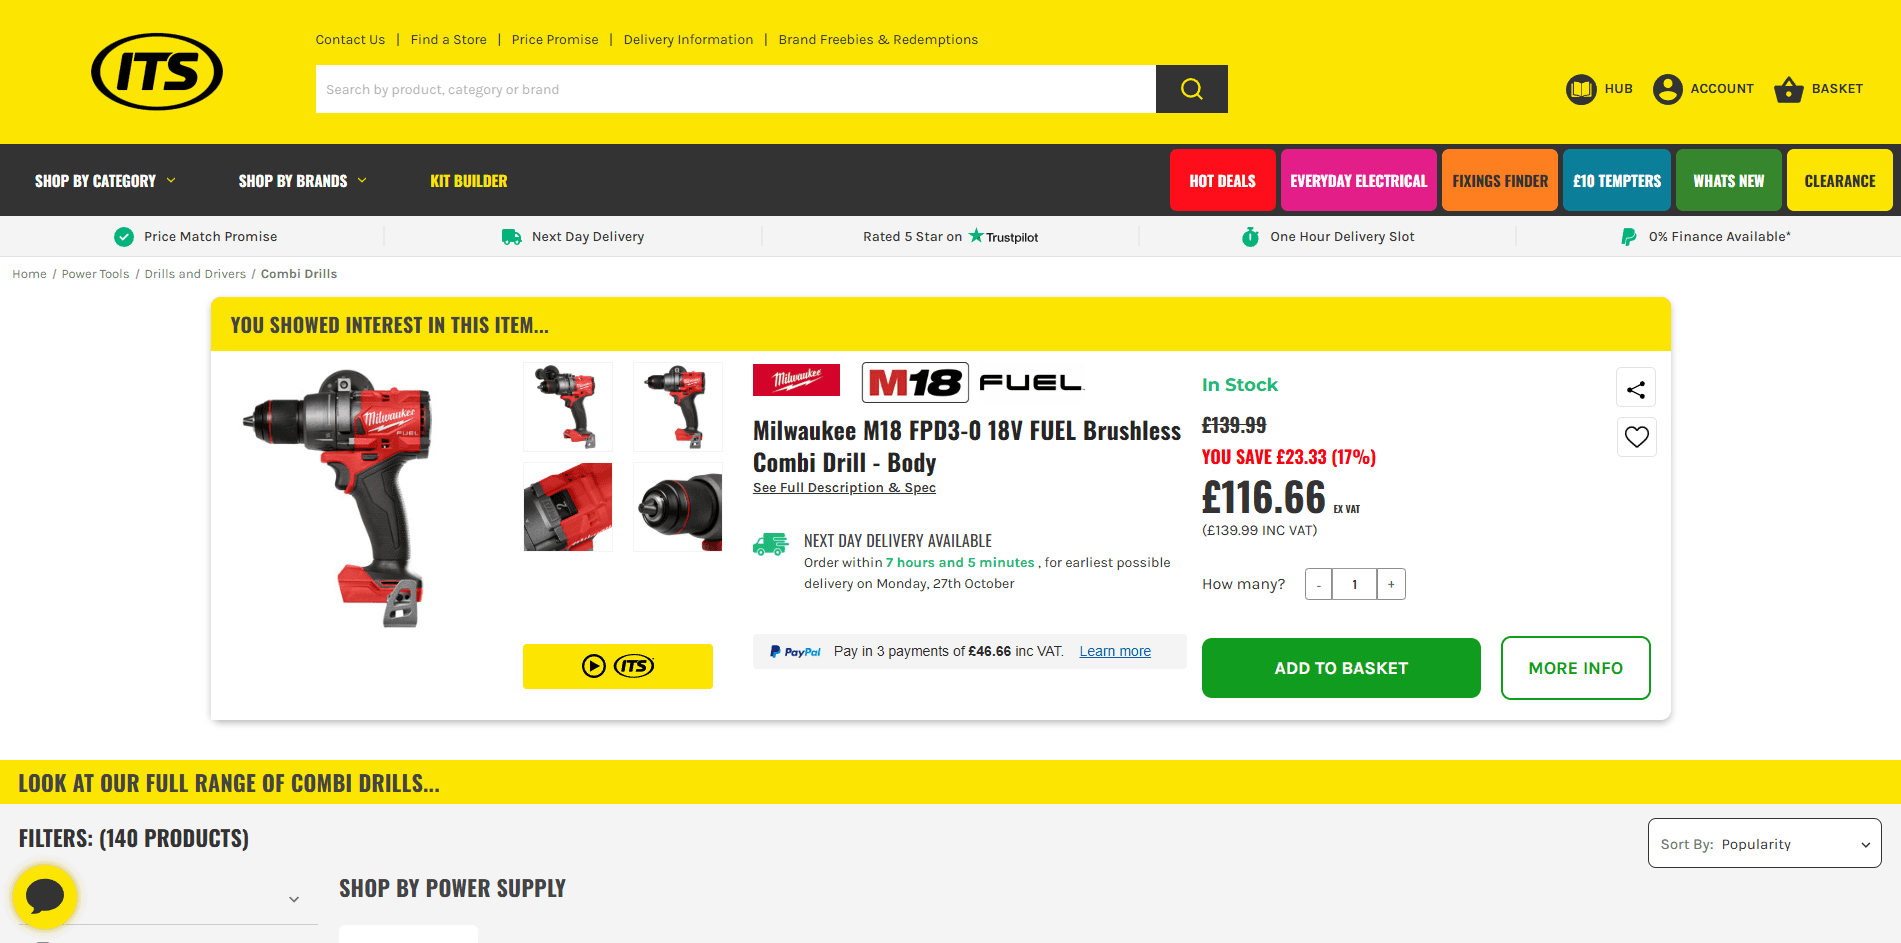1901x943 pixels.
Task: Expand the Shop By Category menu
Action: (105, 181)
